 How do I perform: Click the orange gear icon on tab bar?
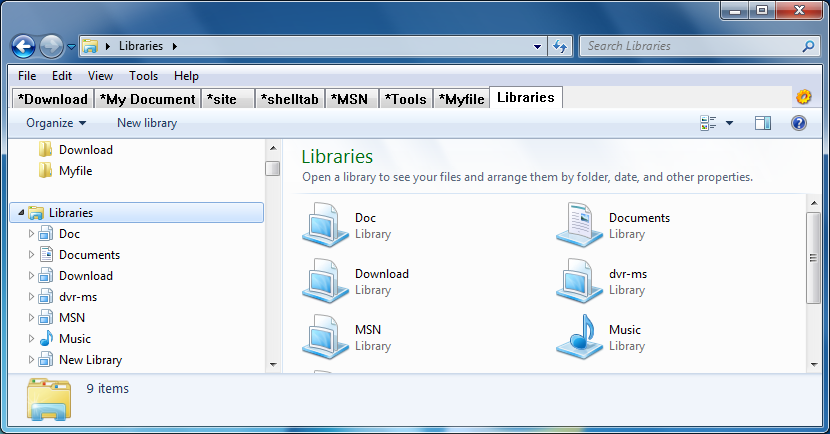804,97
